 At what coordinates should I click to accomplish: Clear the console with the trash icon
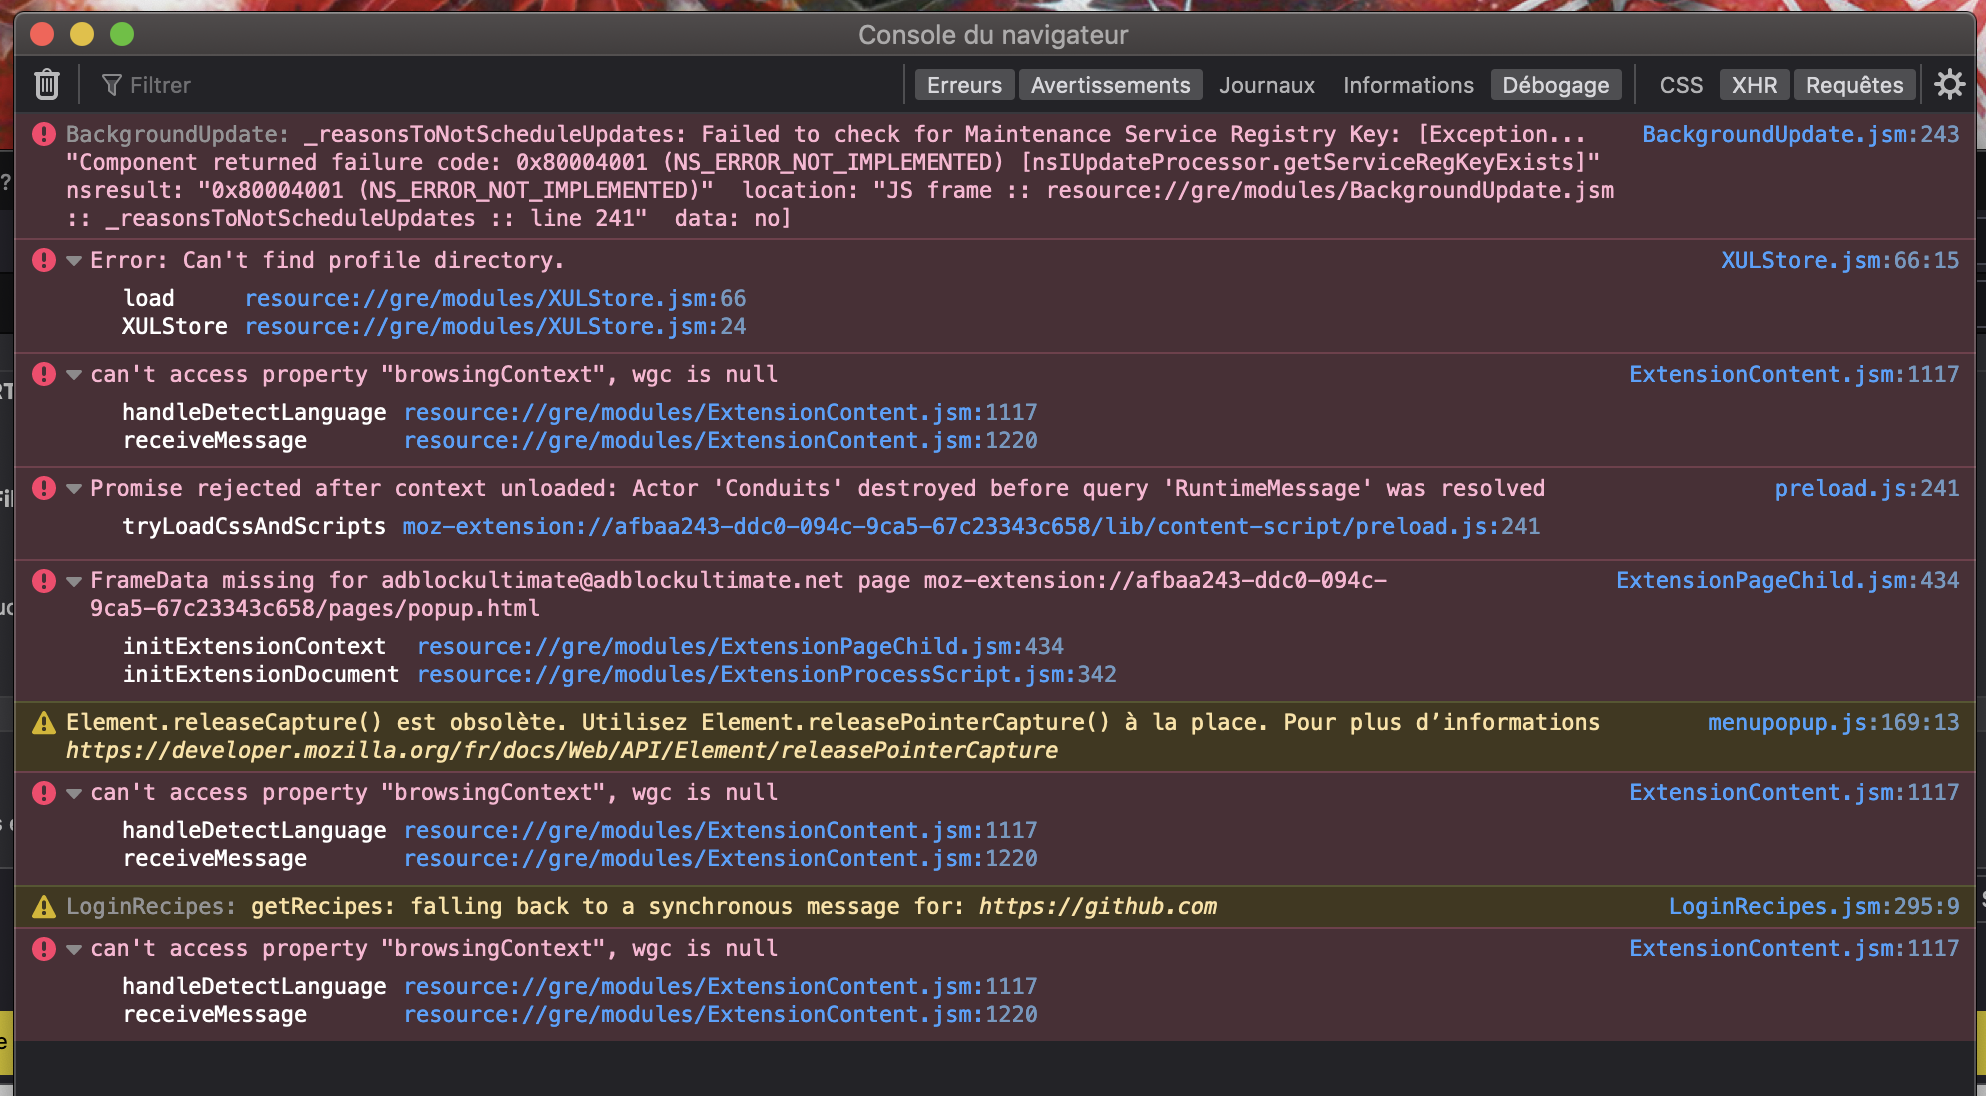pyautogui.click(x=47, y=85)
